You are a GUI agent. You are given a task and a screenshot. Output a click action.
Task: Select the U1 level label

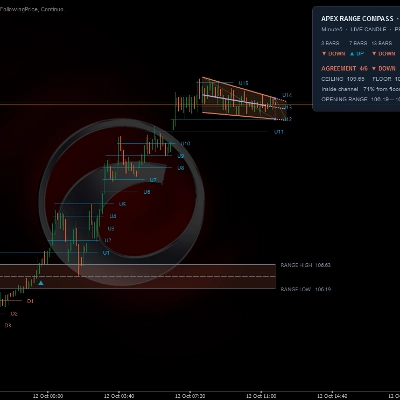(x=106, y=253)
